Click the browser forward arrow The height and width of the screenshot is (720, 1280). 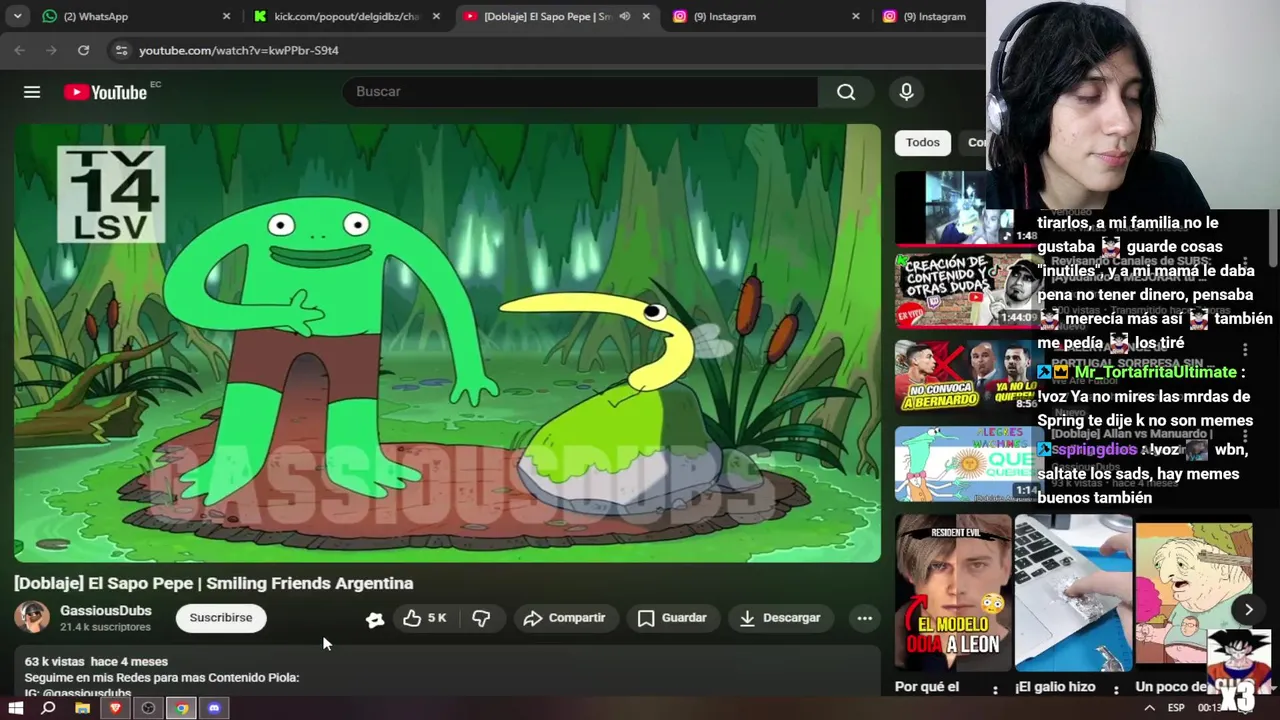[51, 50]
